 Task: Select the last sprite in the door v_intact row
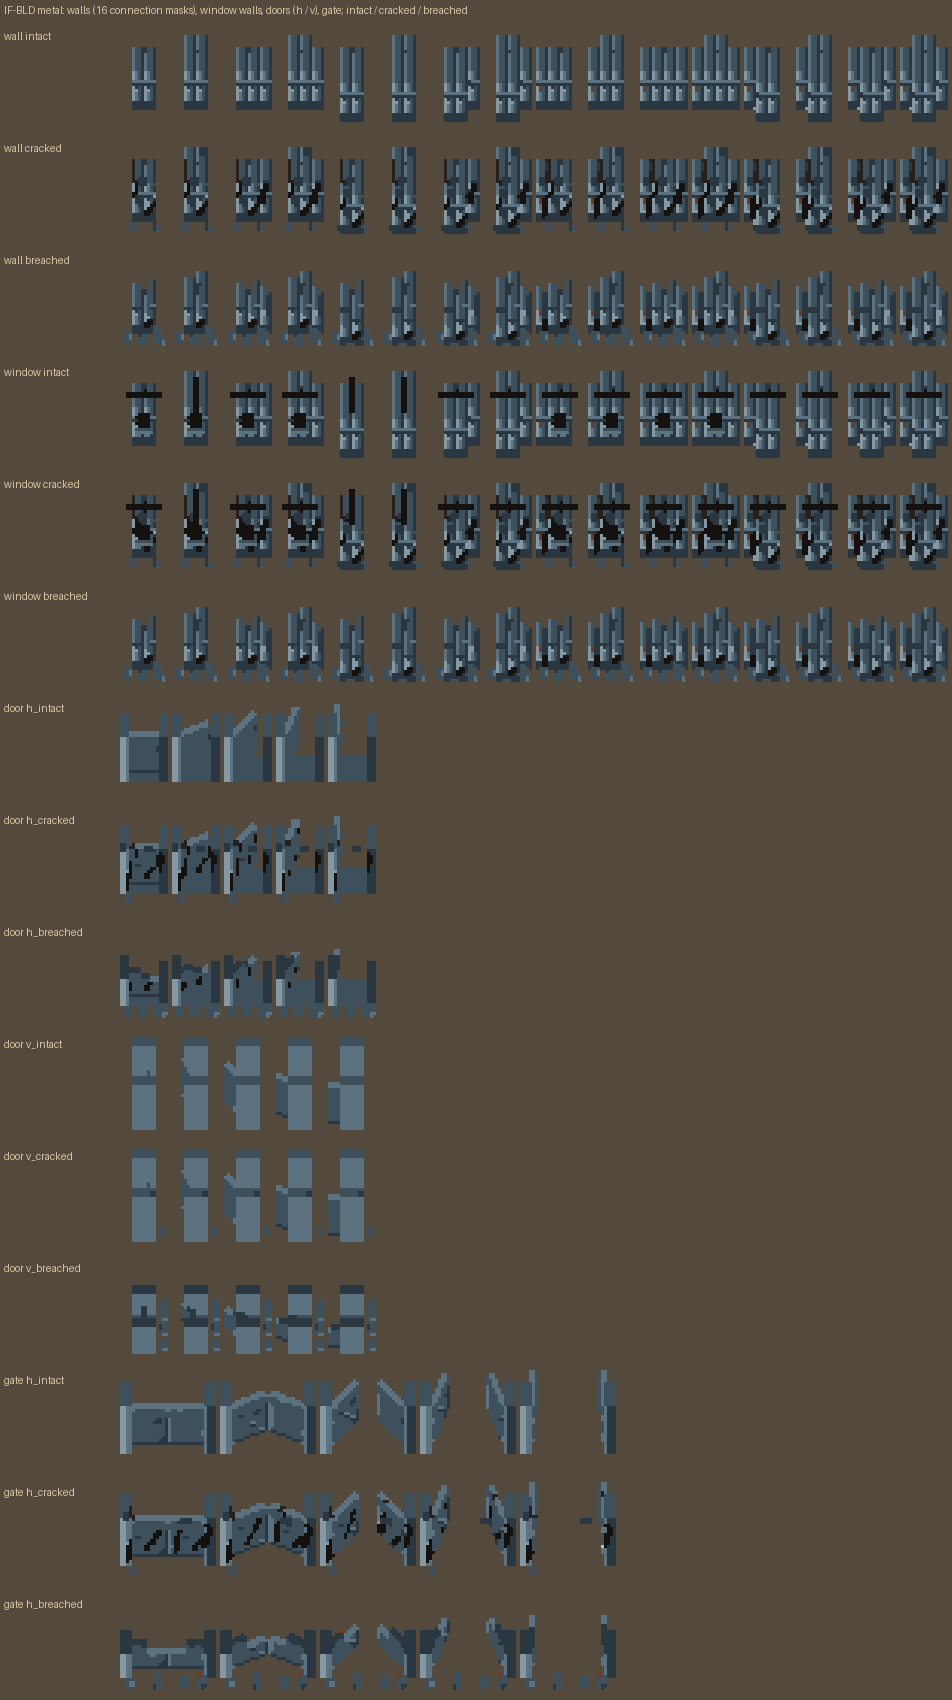click(346, 1085)
